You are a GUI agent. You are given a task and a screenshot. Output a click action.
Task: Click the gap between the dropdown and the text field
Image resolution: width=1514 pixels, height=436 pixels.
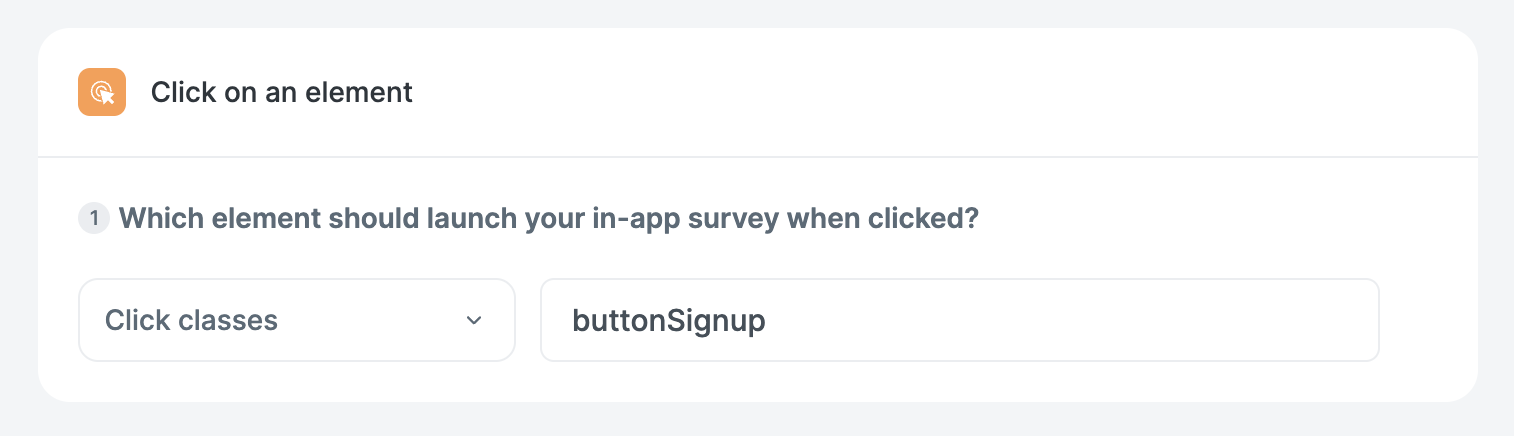pyautogui.click(x=528, y=320)
